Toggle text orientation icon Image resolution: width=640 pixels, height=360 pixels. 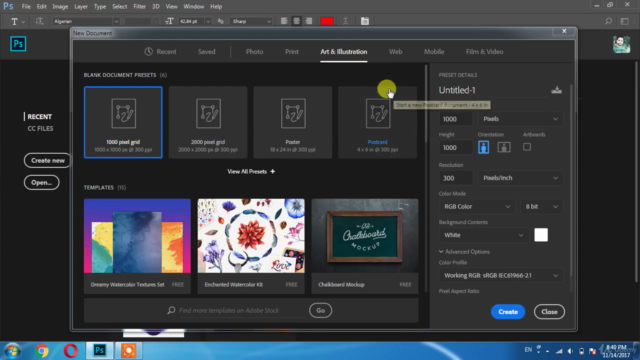(x=39, y=21)
